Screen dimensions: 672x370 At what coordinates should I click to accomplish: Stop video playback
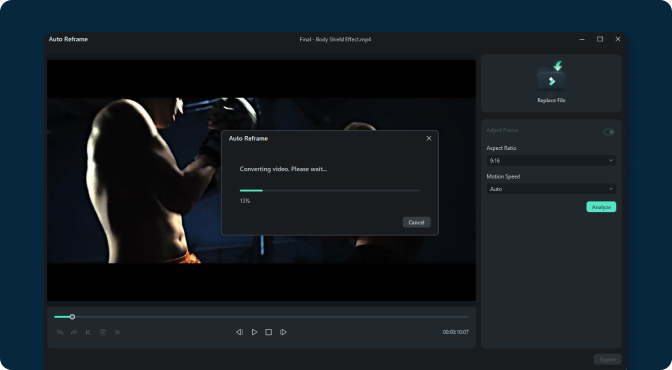click(268, 332)
